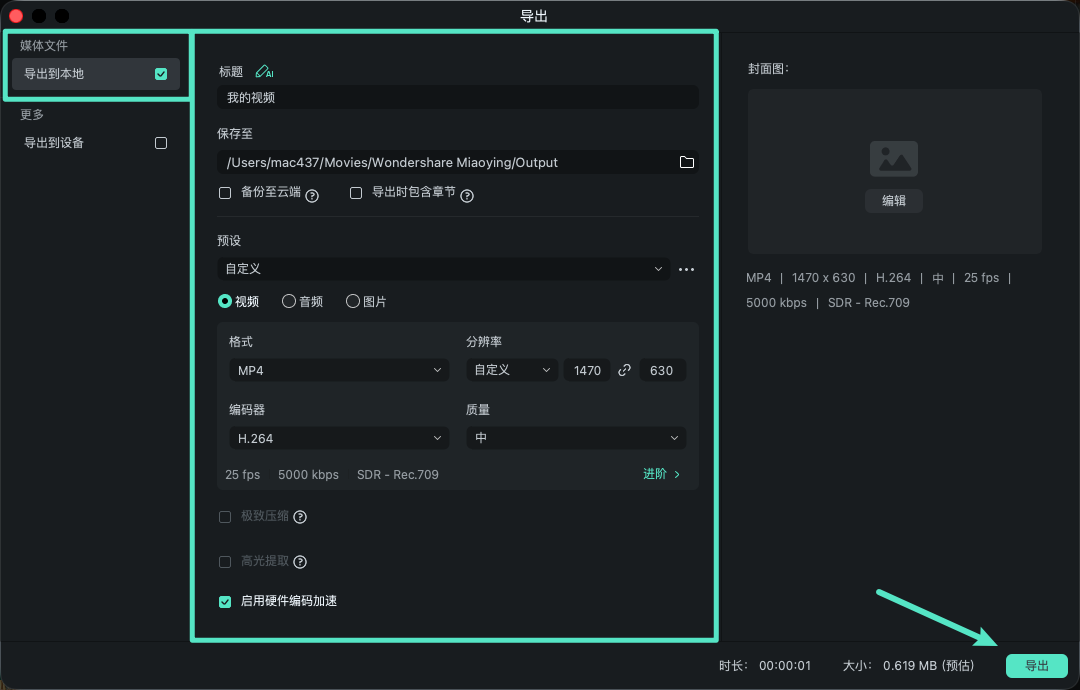Click help icon next to 导出时包含章节
Image resolution: width=1080 pixels, height=690 pixels.
[467, 196]
